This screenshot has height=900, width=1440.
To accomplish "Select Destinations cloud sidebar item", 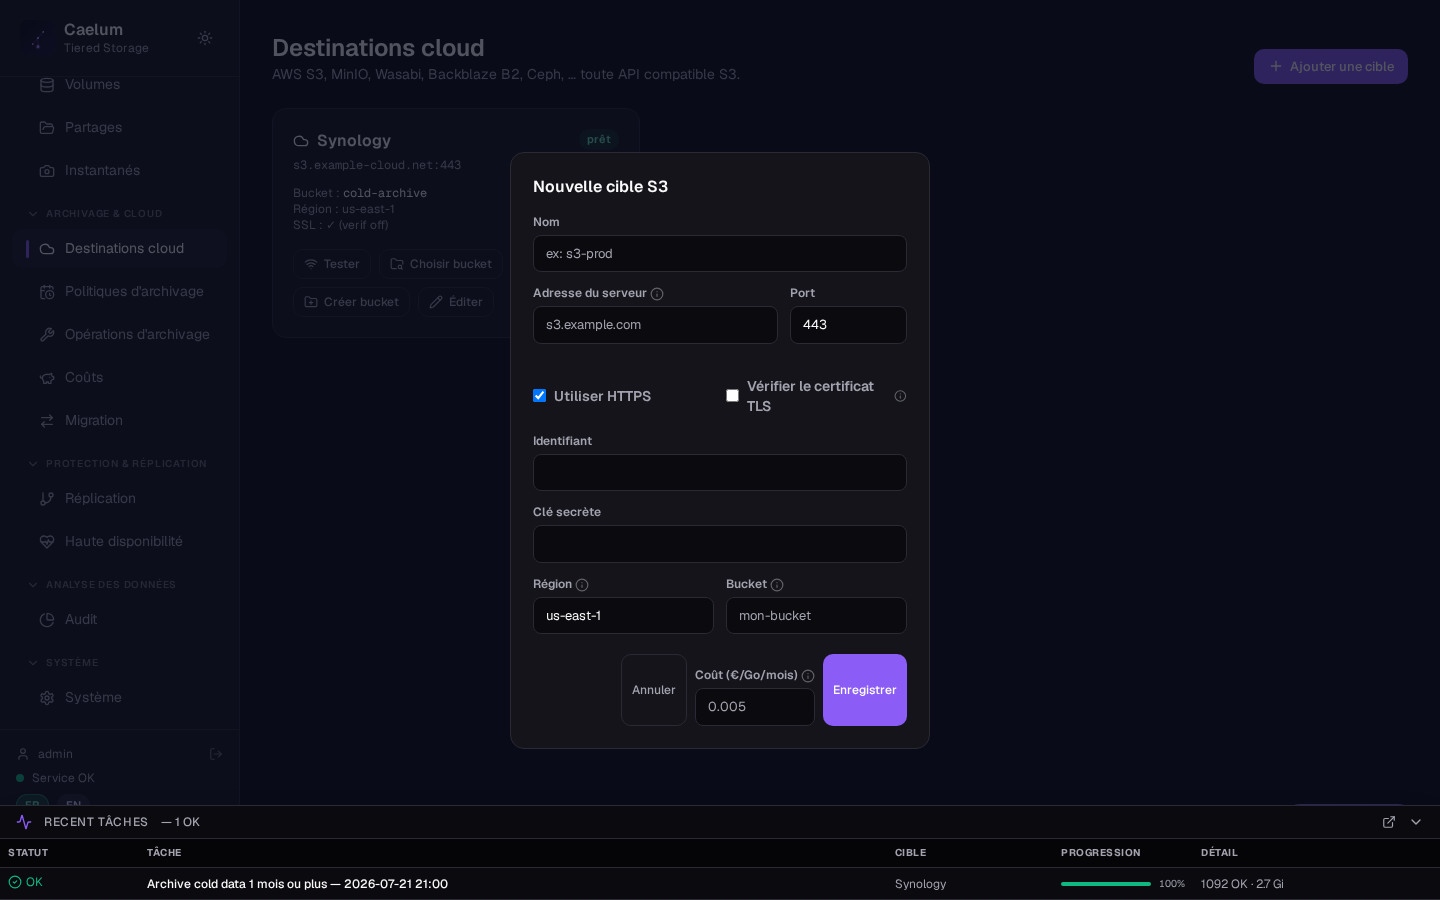I will coord(120,249).
